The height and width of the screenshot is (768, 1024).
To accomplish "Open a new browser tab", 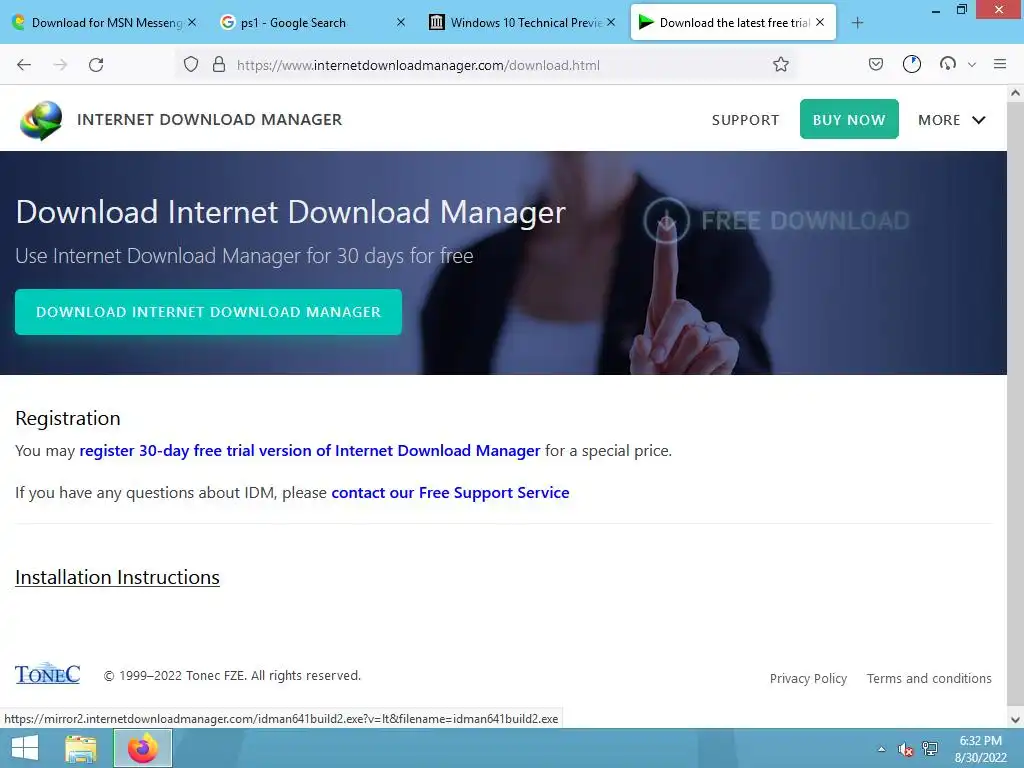I will pos(857,23).
